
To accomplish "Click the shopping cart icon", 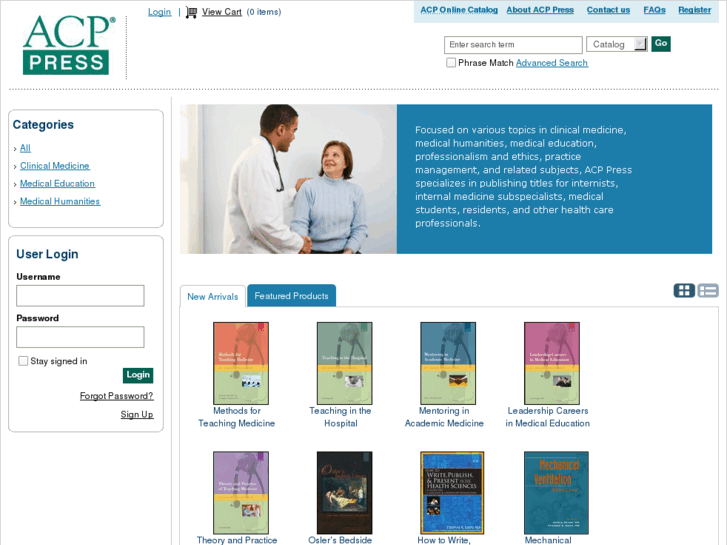I will click(x=191, y=12).
